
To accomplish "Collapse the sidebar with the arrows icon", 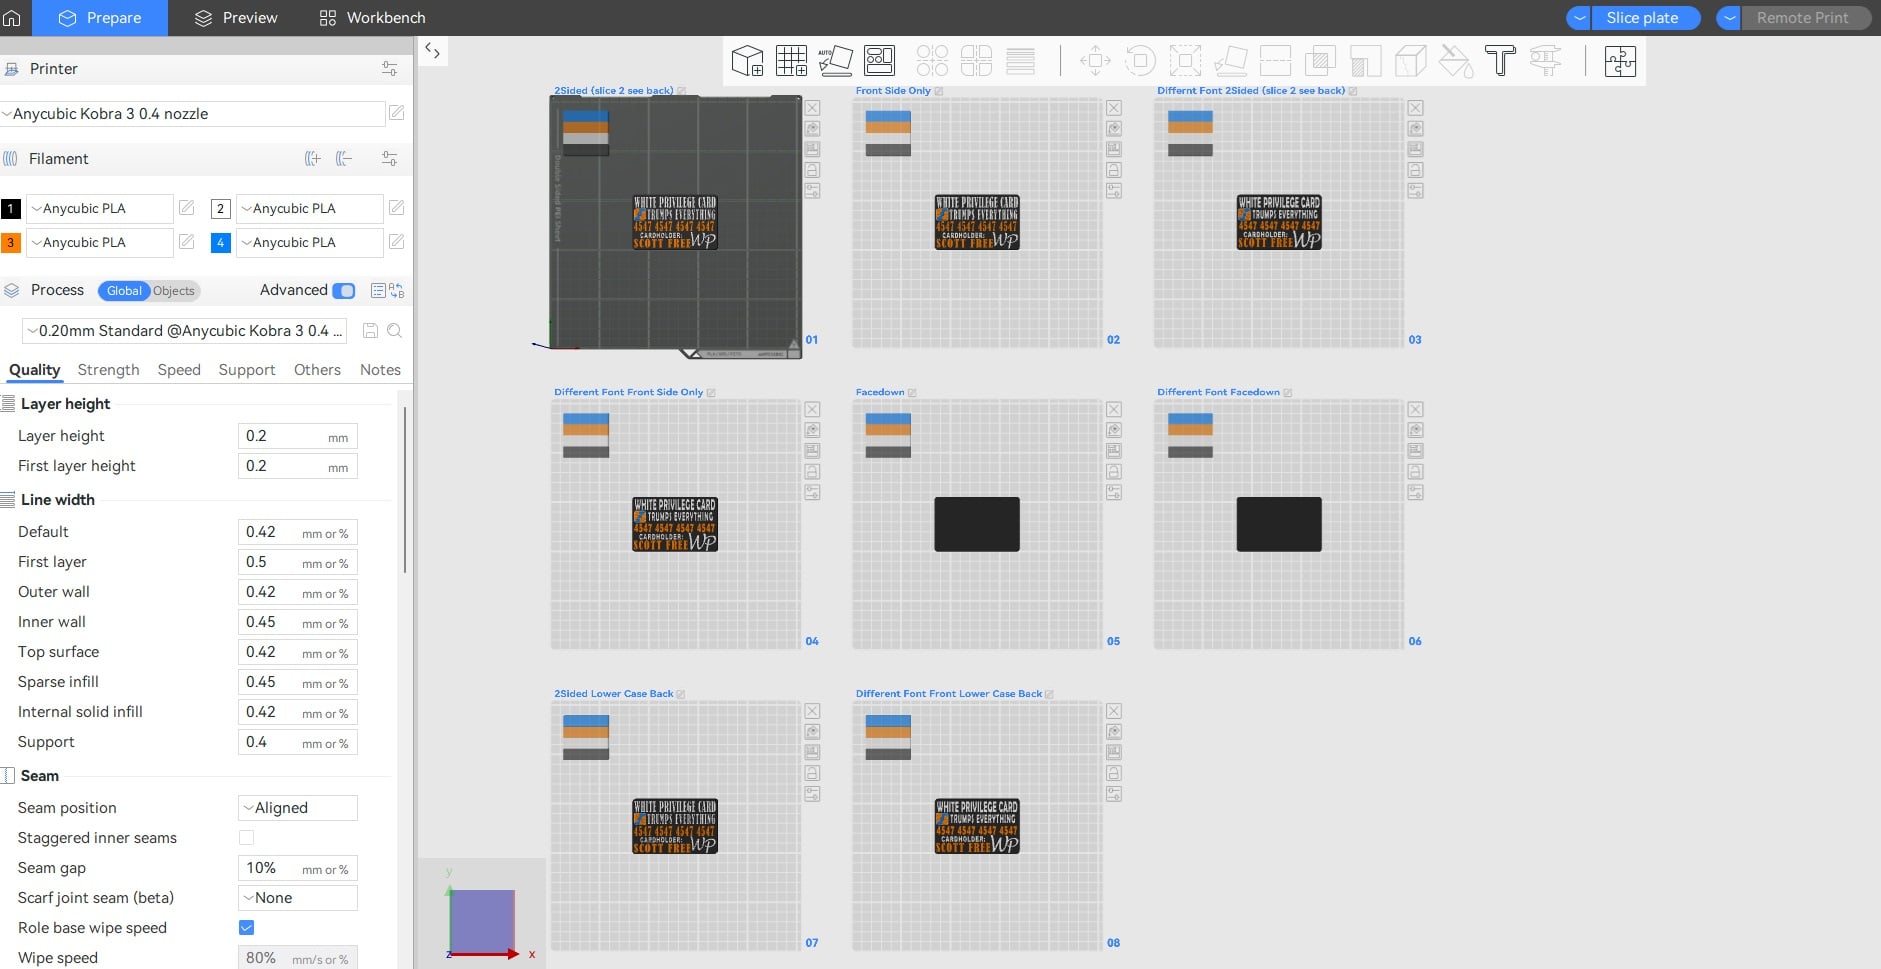I will [x=432, y=50].
